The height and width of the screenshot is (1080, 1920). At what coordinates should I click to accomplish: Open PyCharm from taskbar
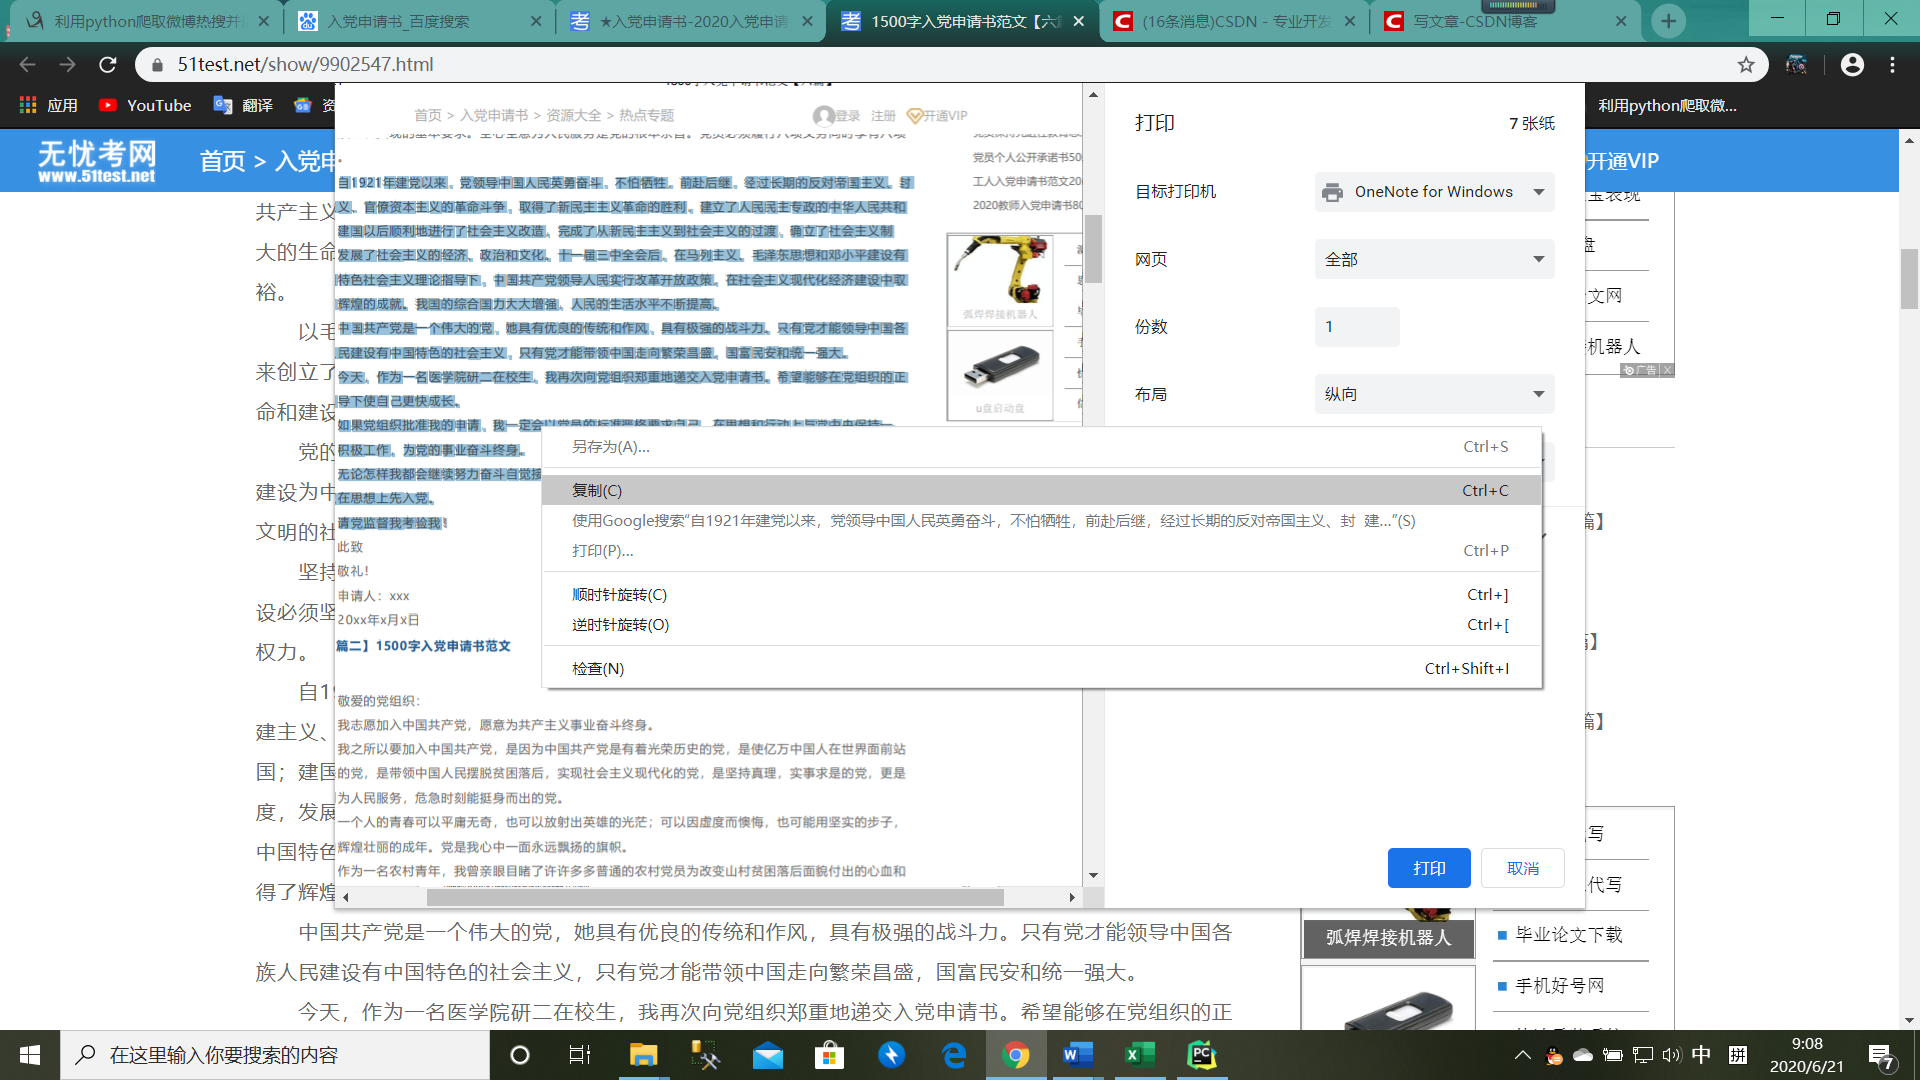coord(1201,1055)
